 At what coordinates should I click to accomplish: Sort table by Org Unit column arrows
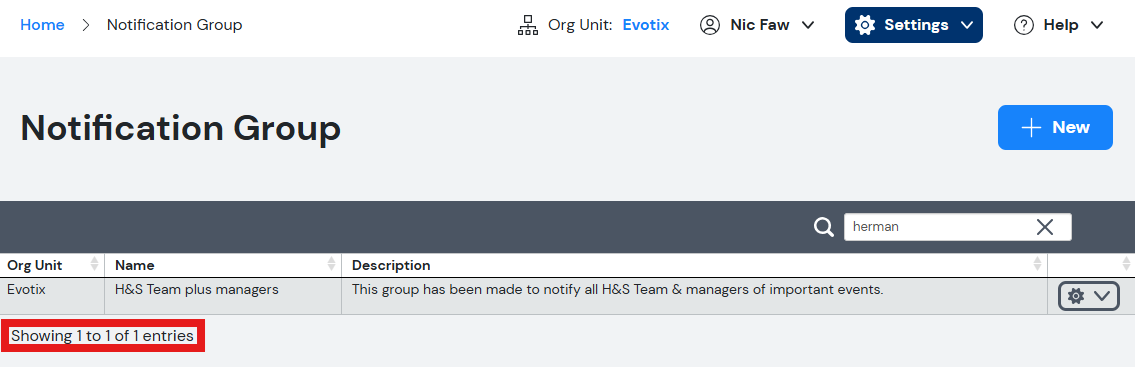(x=94, y=264)
